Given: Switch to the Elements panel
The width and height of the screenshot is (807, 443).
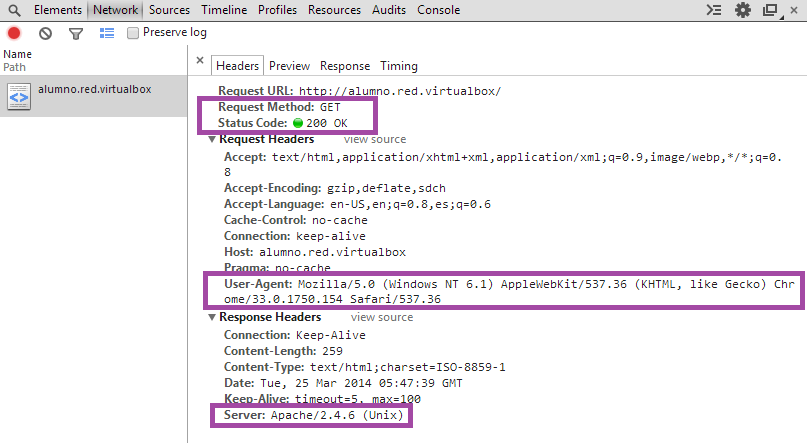Looking at the screenshot, I should (x=58, y=10).
